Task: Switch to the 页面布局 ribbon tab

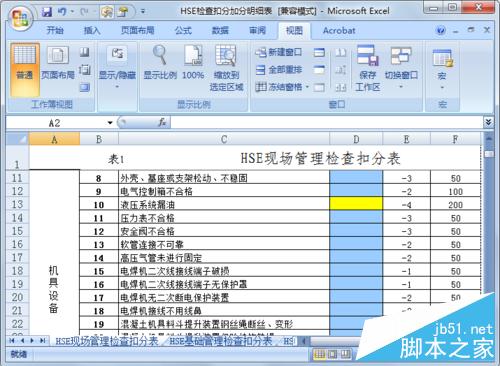Action: point(137,30)
